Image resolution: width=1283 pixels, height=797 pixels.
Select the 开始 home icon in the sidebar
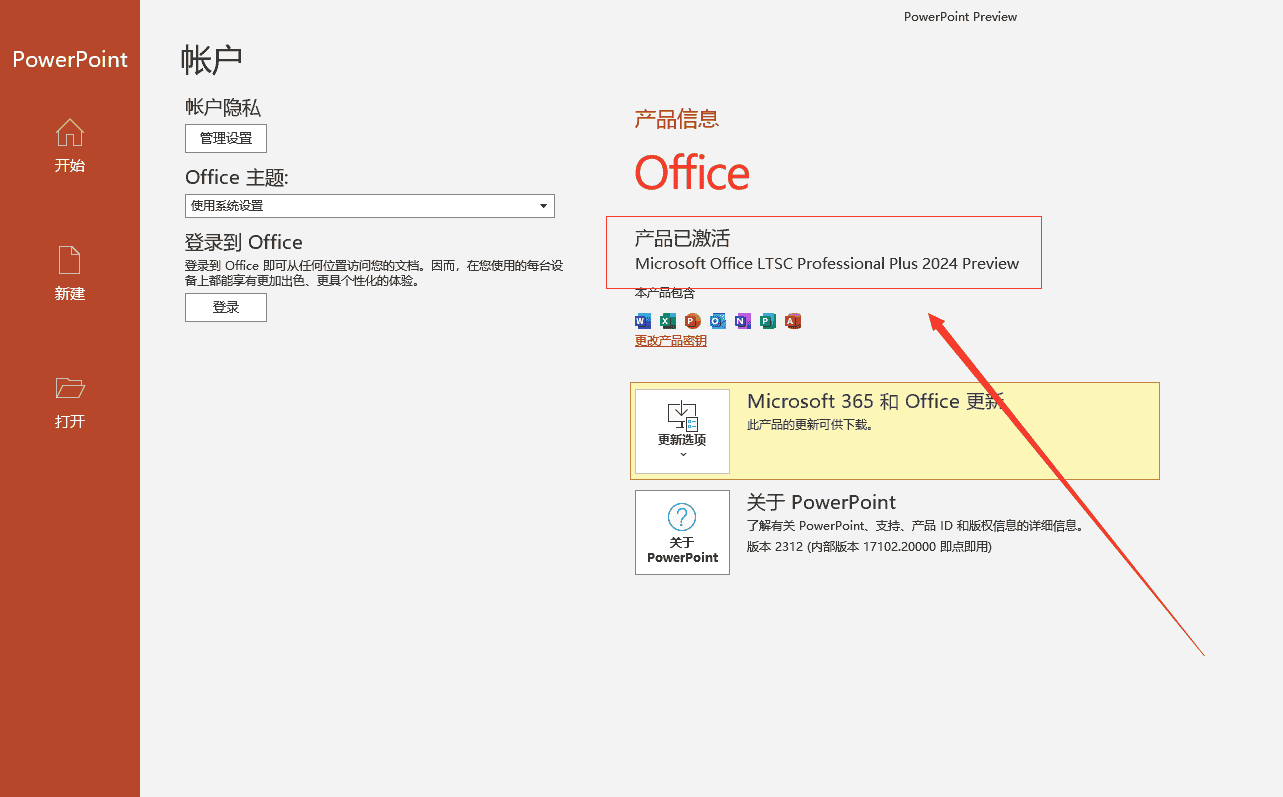pos(69,133)
